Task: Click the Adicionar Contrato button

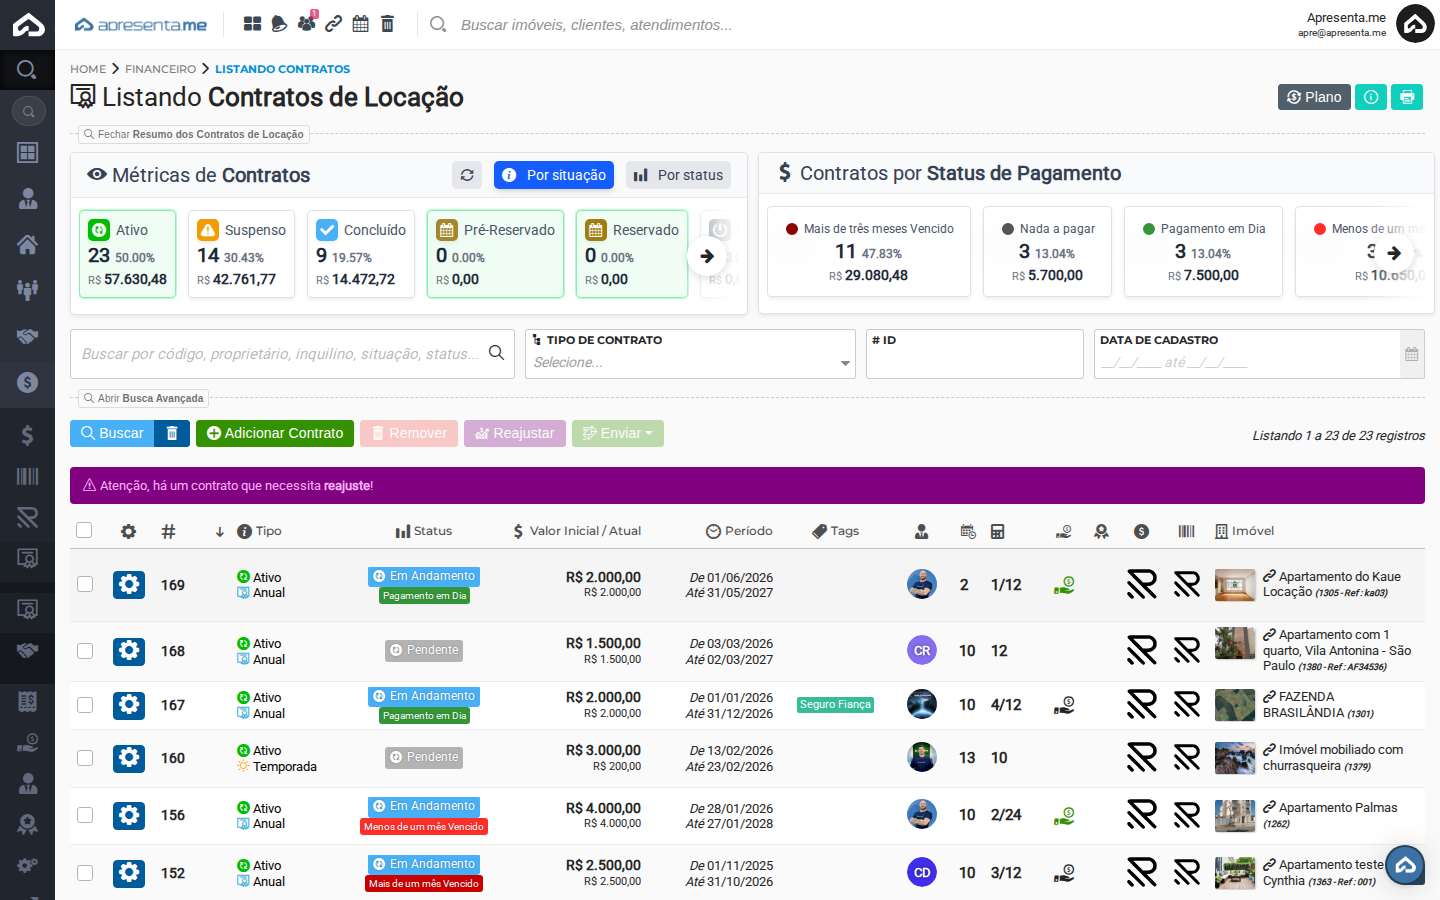Action: (x=275, y=433)
